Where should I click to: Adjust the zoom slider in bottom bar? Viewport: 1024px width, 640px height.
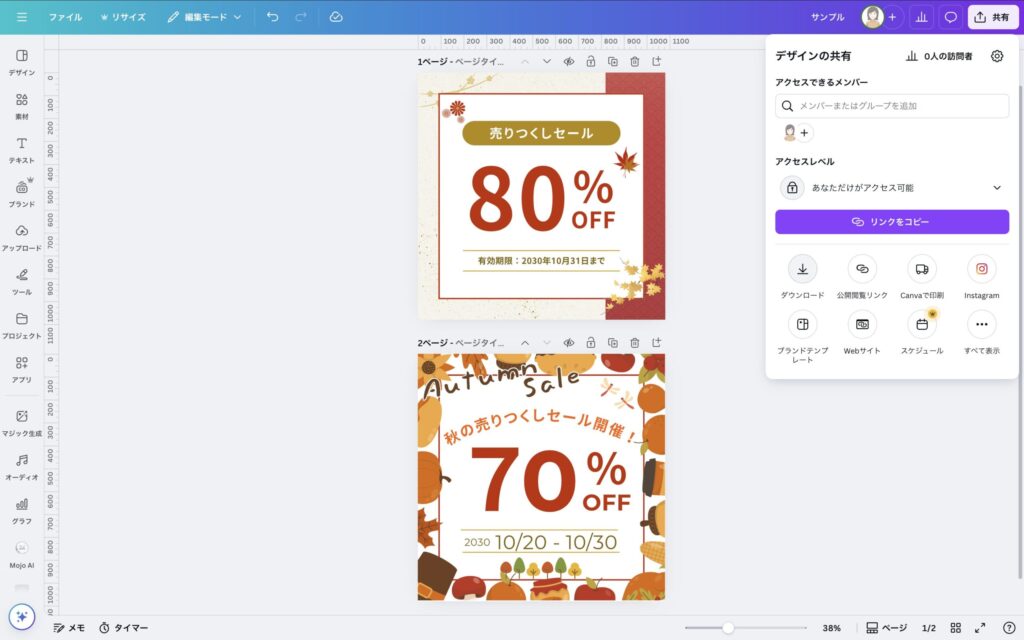coord(728,628)
